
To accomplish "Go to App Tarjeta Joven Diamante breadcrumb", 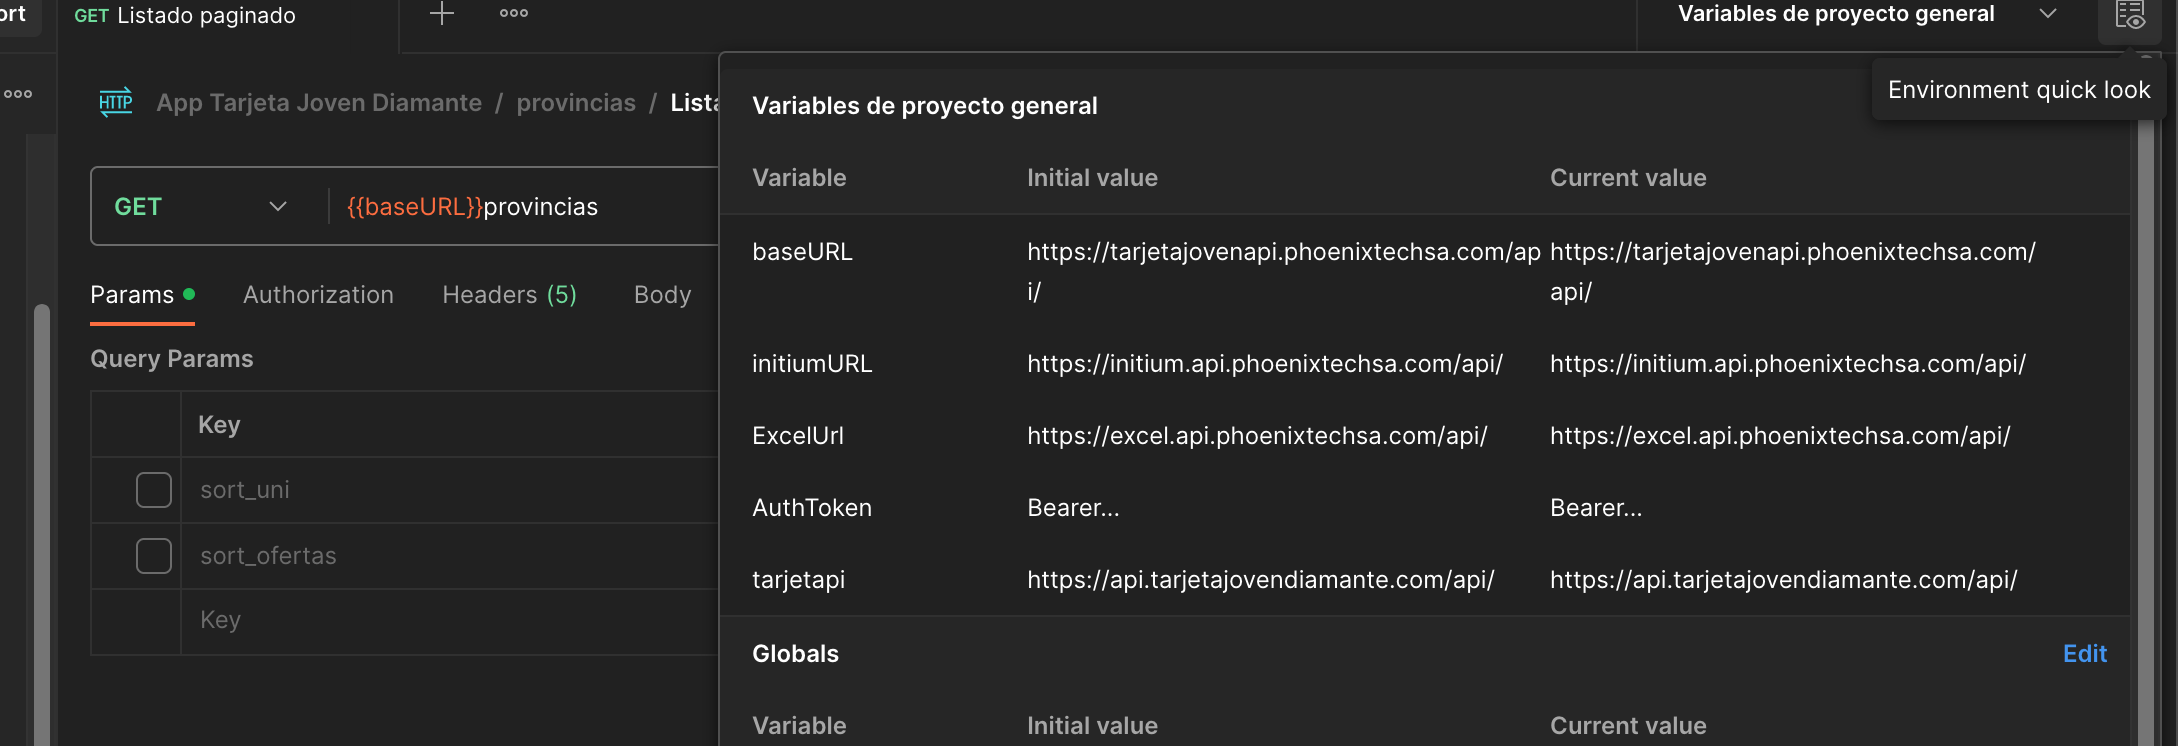I will pyautogui.click(x=319, y=103).
